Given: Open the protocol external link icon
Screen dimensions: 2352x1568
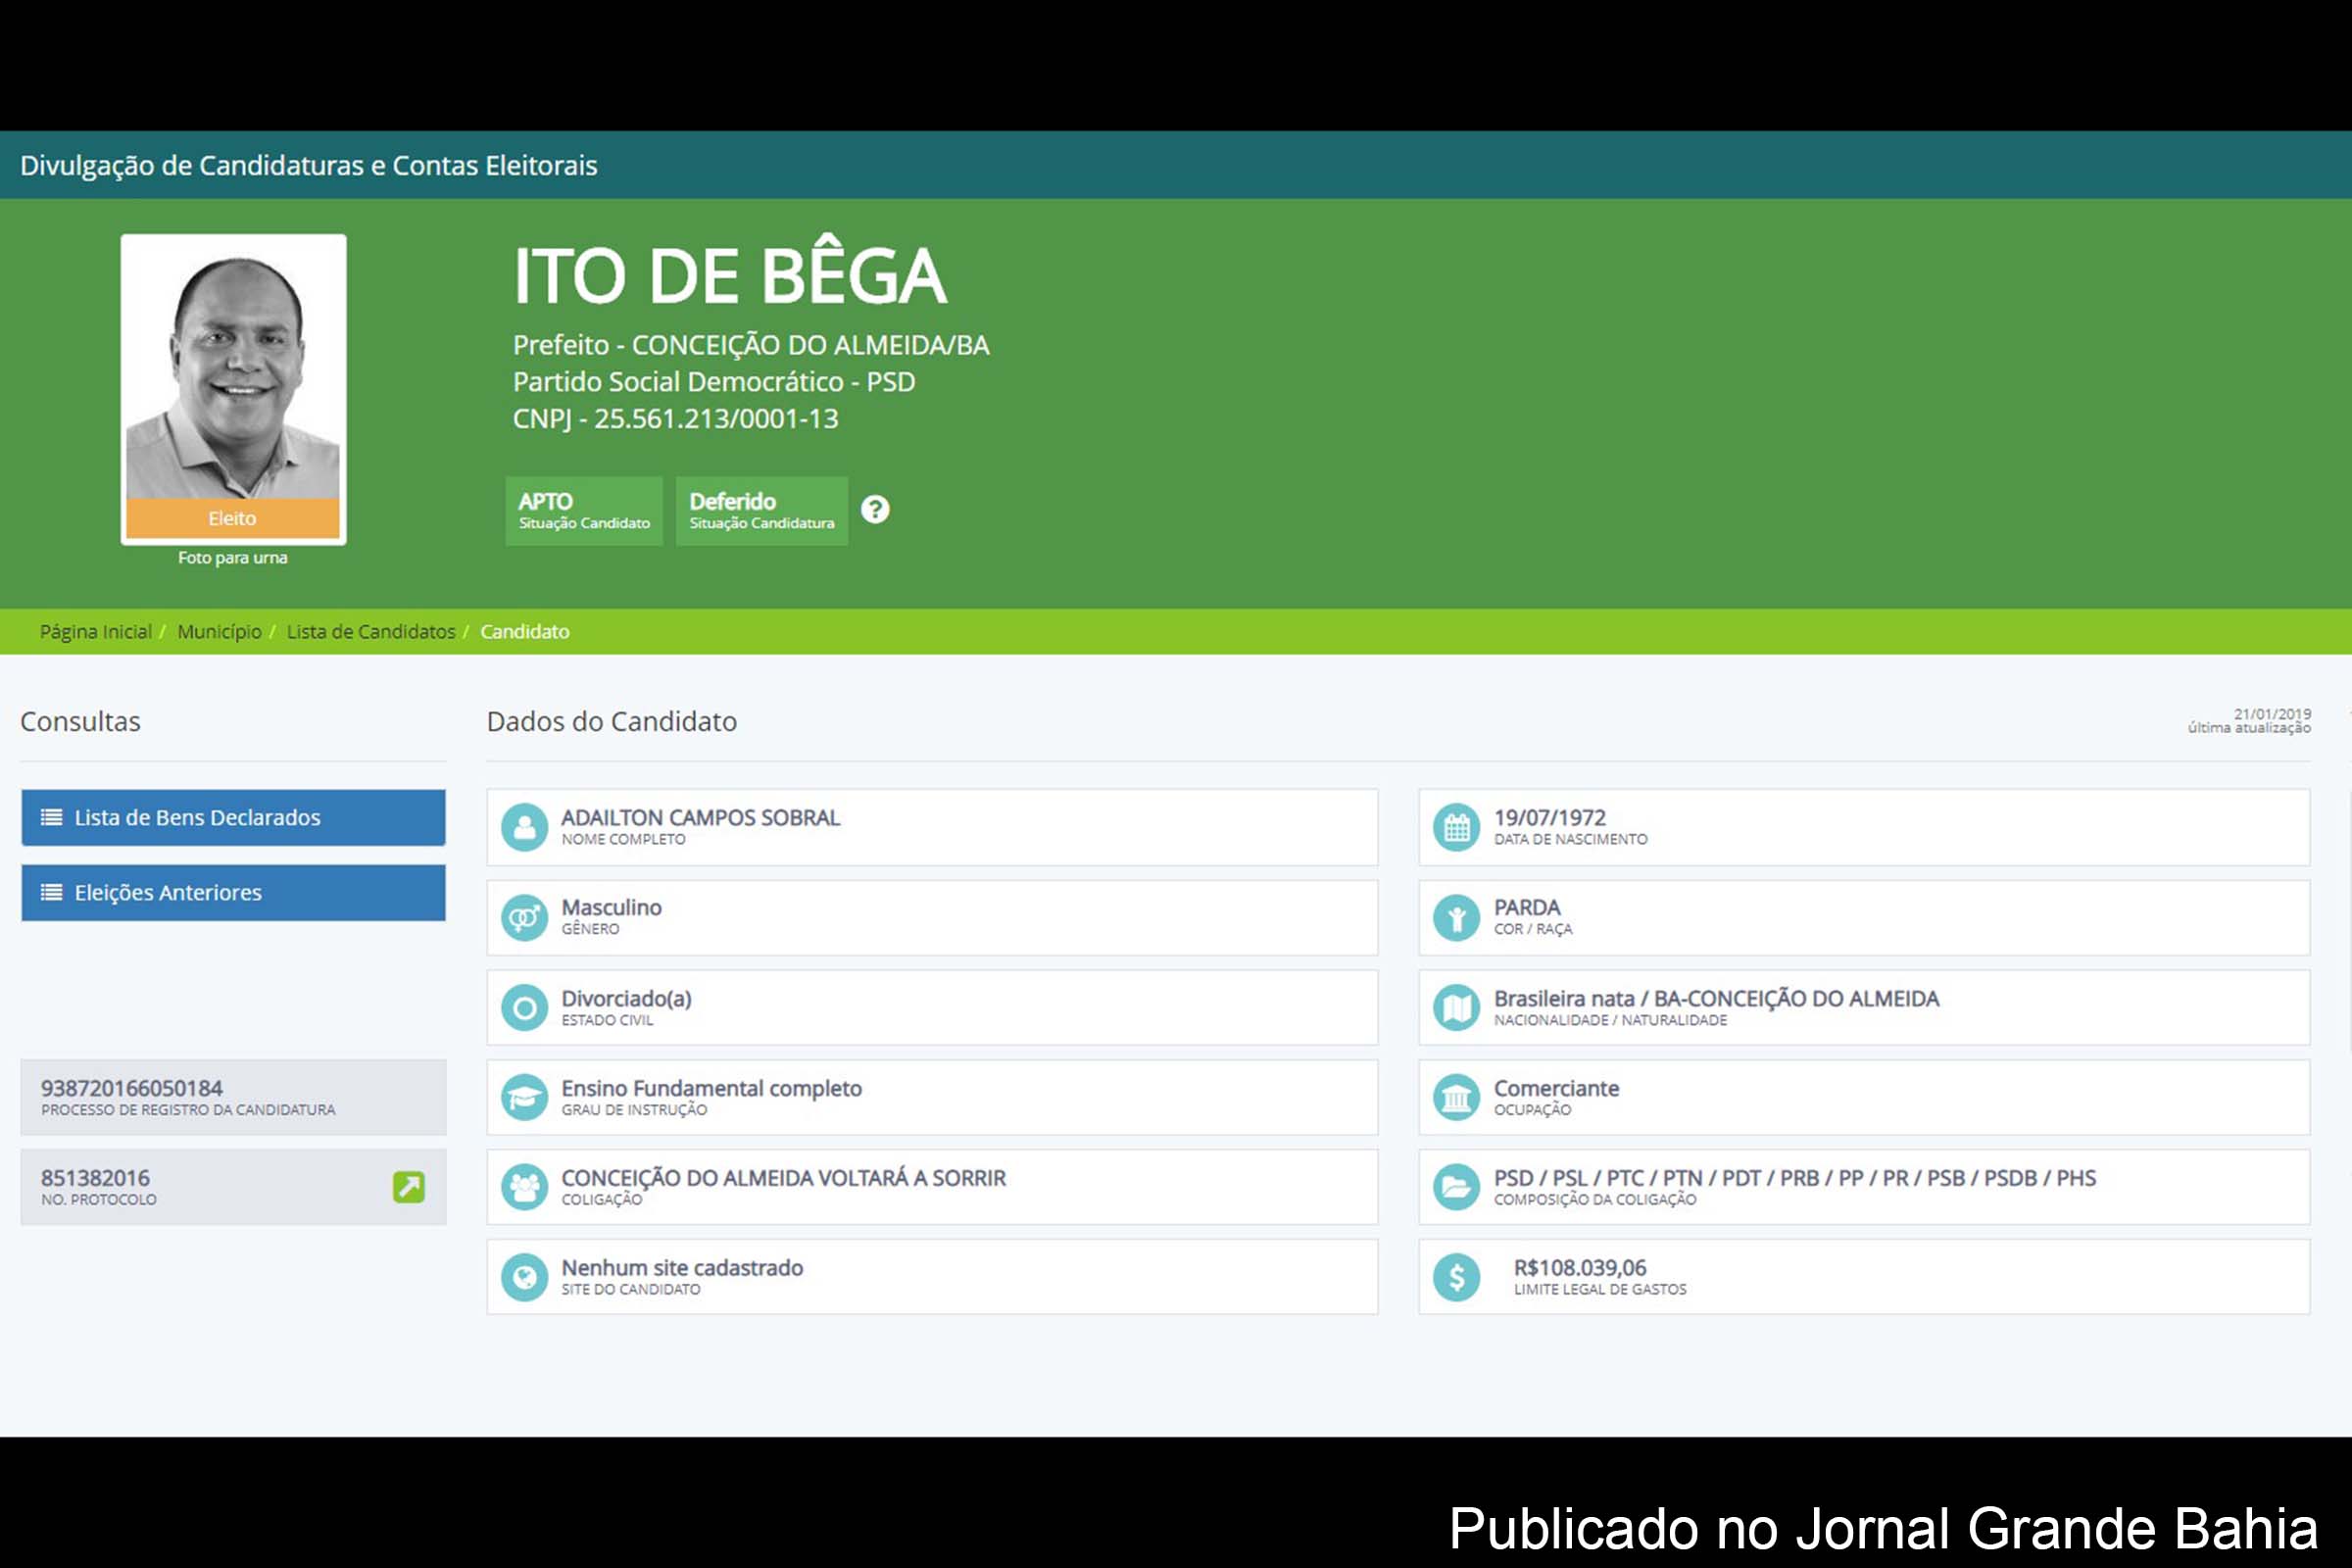Looking at the screenshot, I should 408,1187.
